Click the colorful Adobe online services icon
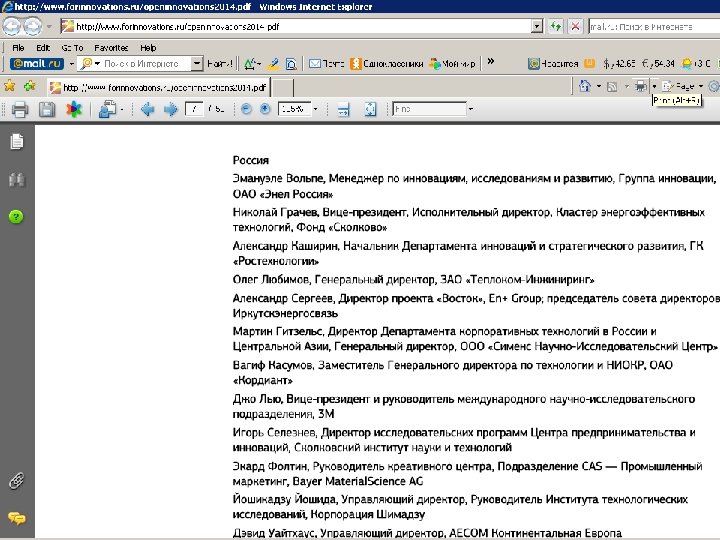Screen dimensions: 720x540 pos(73,109)
